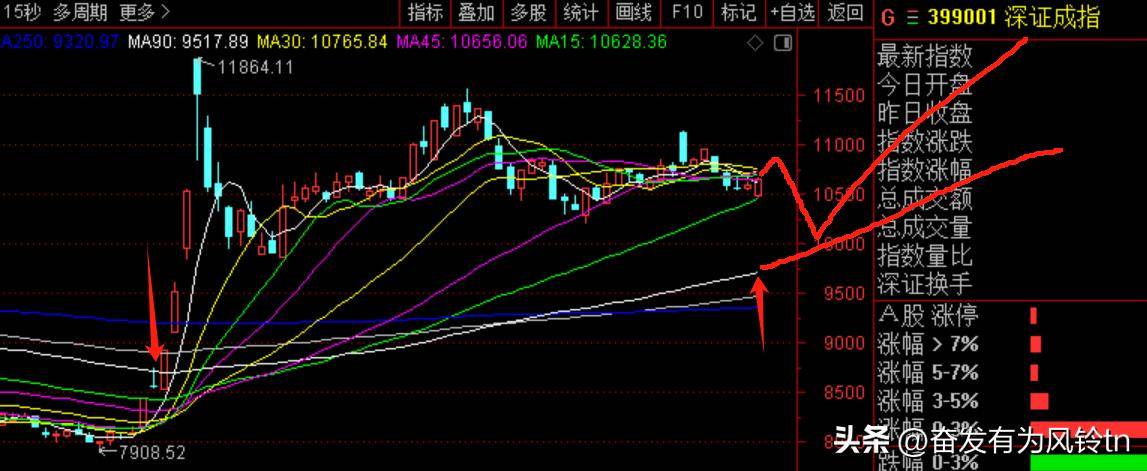Click the blue 250-day MA label 9320.97
The height and width of the screenshot is (471, 1147).
pyautogui.click(x=59, y=42)
